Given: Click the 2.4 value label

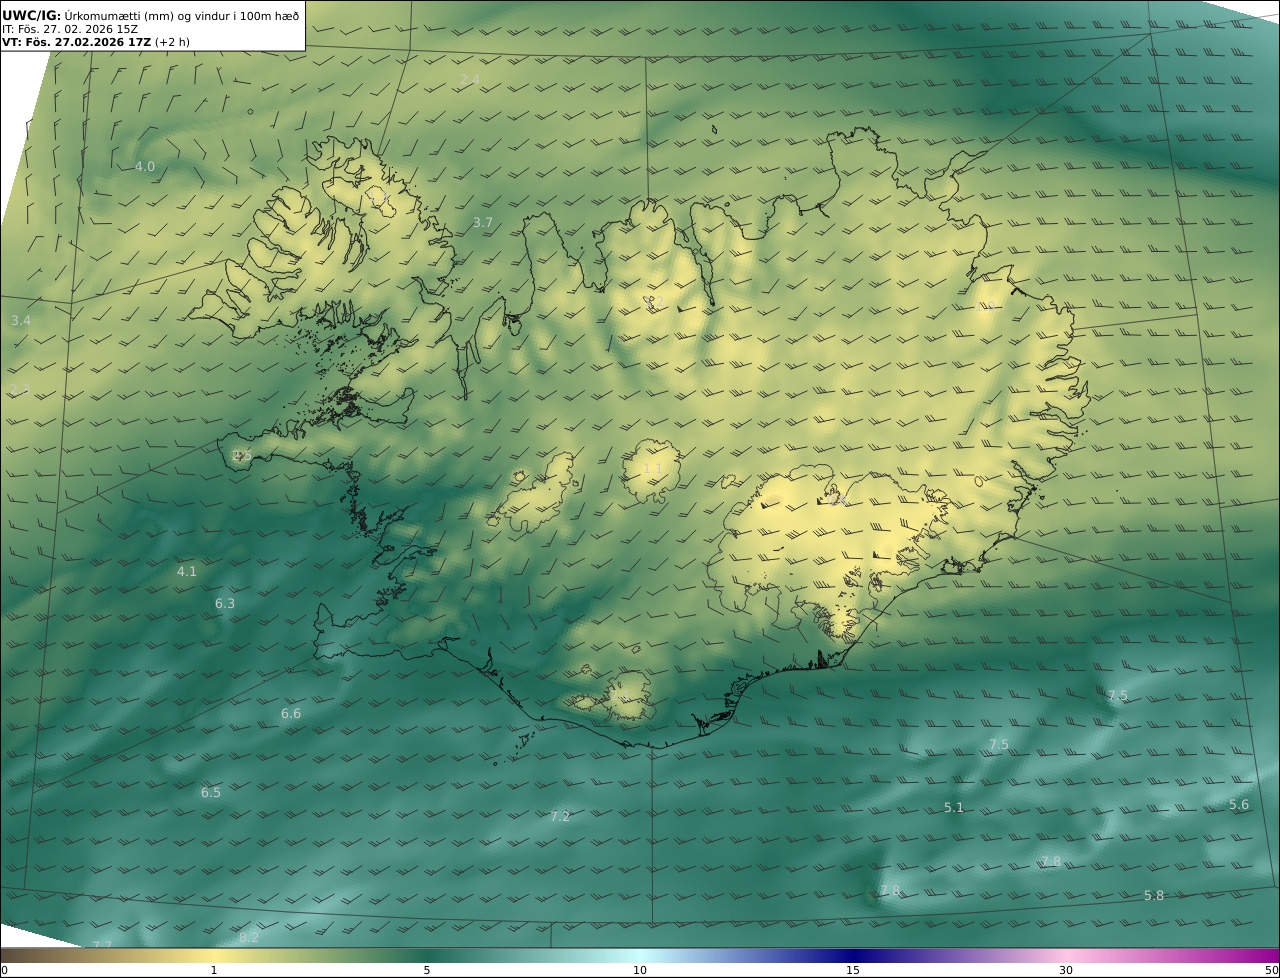Looking at the screenshot, I should (470, 79).
